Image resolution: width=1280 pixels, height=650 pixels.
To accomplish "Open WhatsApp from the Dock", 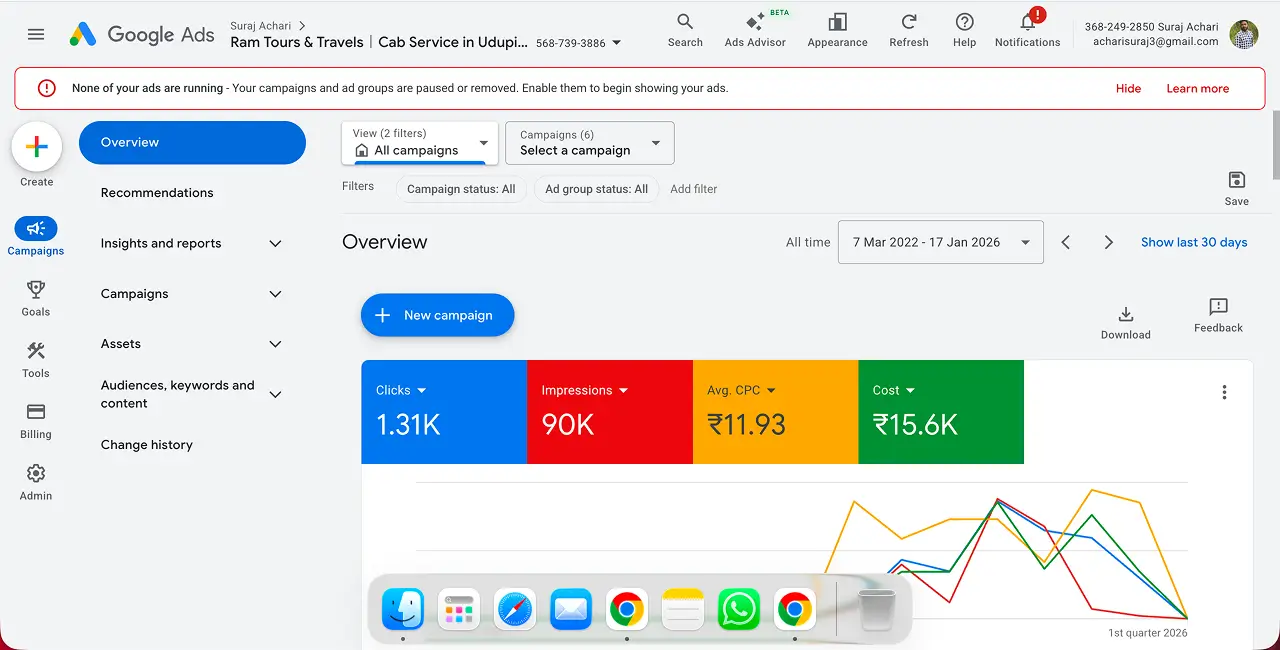I will 738,608.
